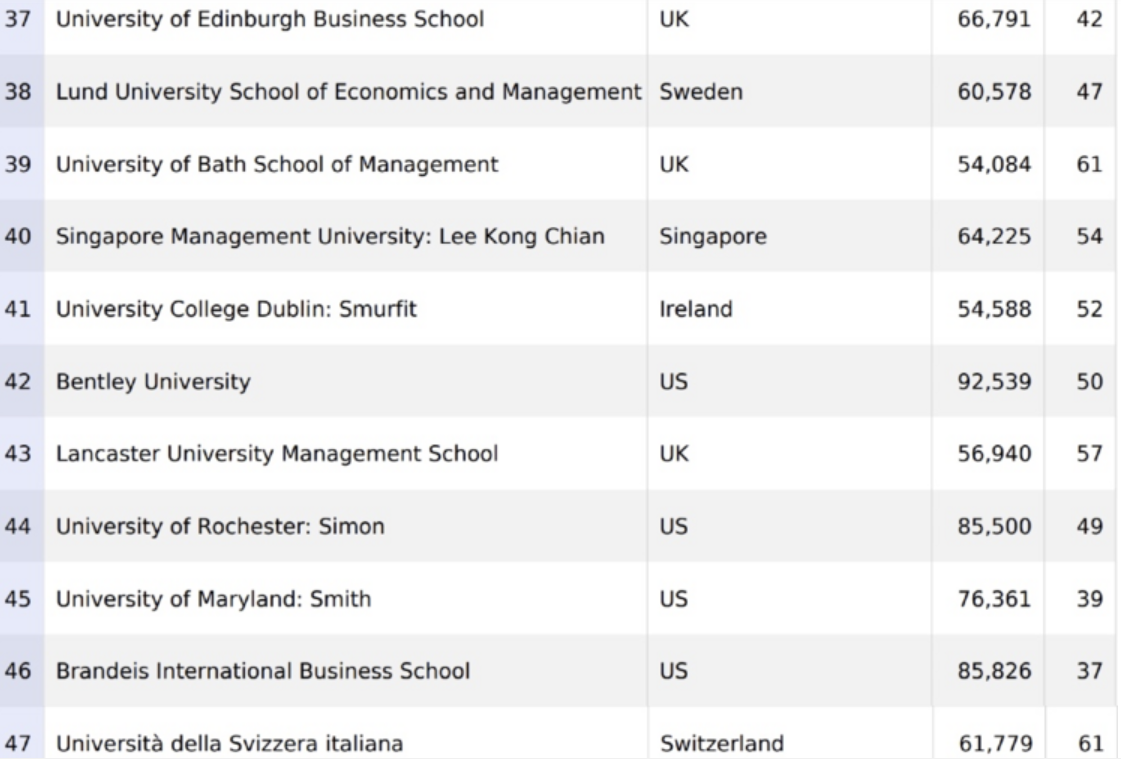Select the Sweden country cell
Screen dimensions: 1121x759
pos(687,92)
